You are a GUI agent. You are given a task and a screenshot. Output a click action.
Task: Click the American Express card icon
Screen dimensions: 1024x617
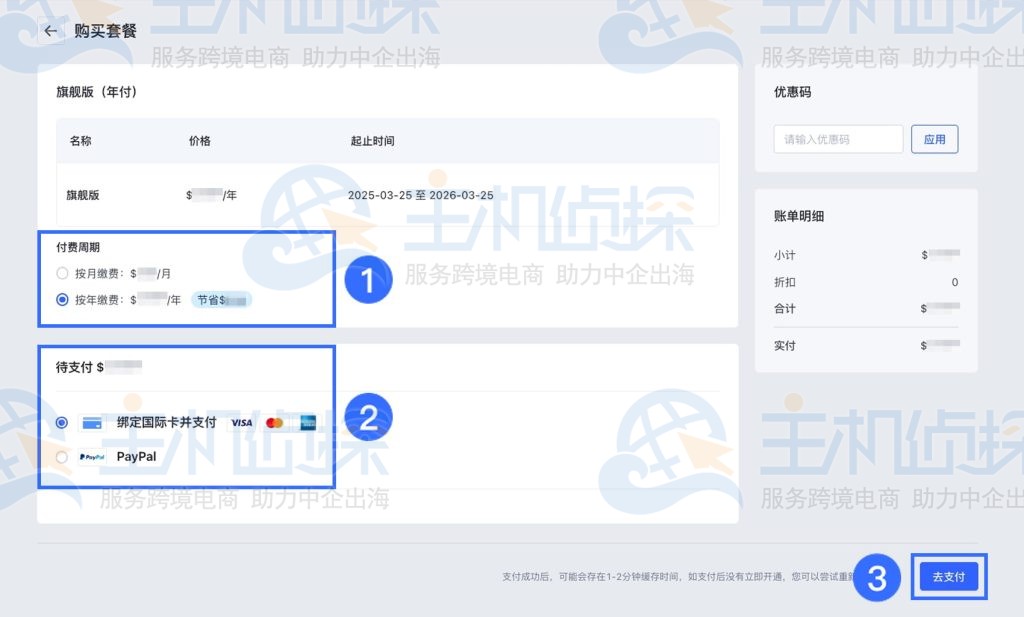(x=307, y=422)
